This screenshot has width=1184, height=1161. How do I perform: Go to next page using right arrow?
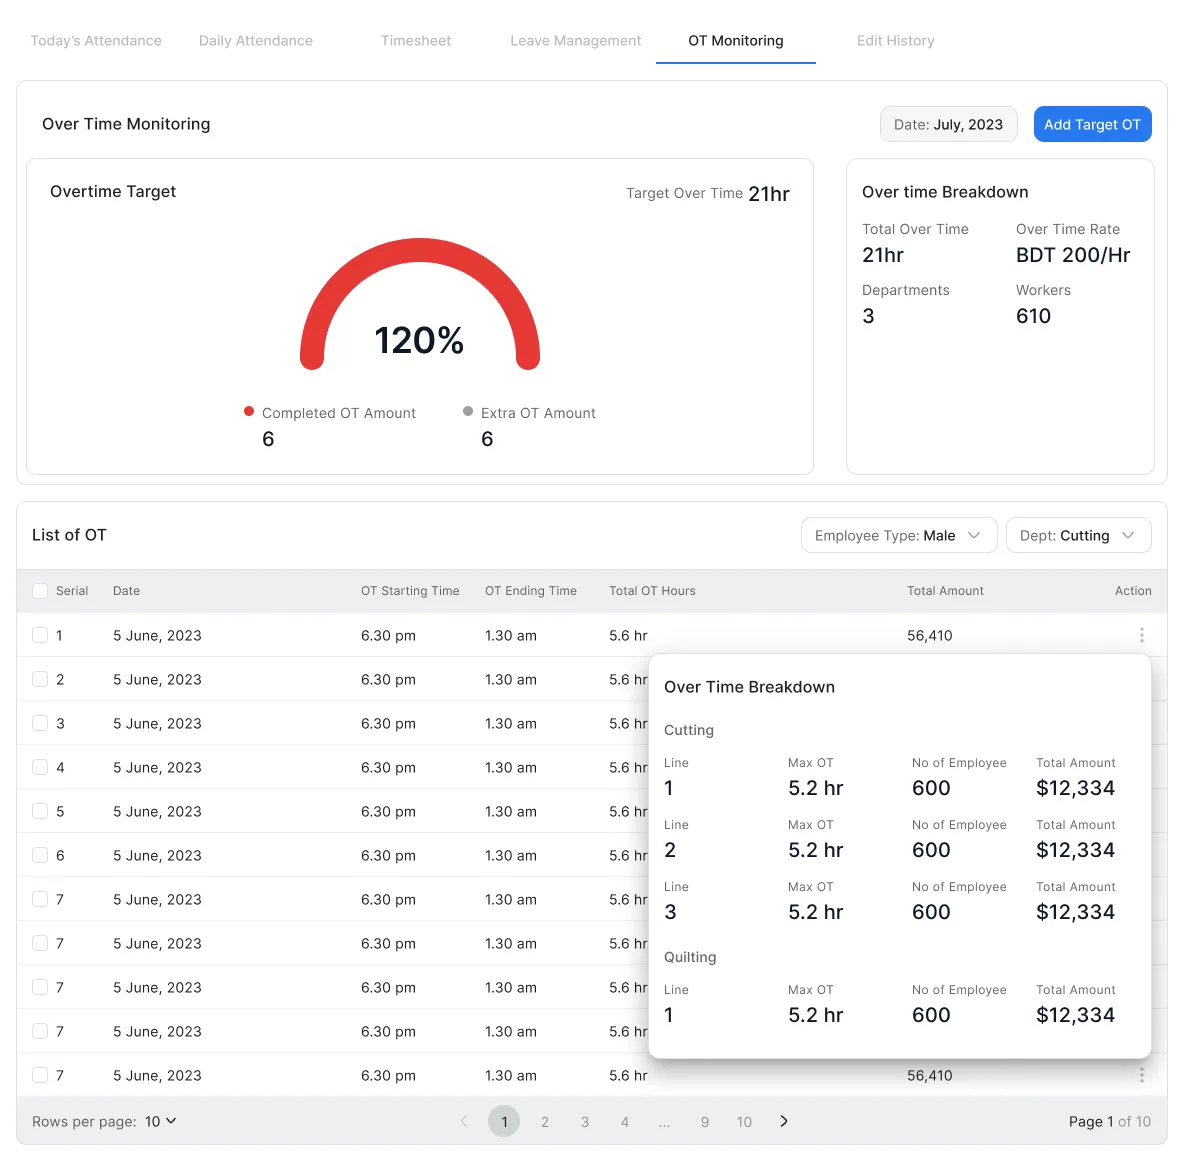[x=784, y=1121]
